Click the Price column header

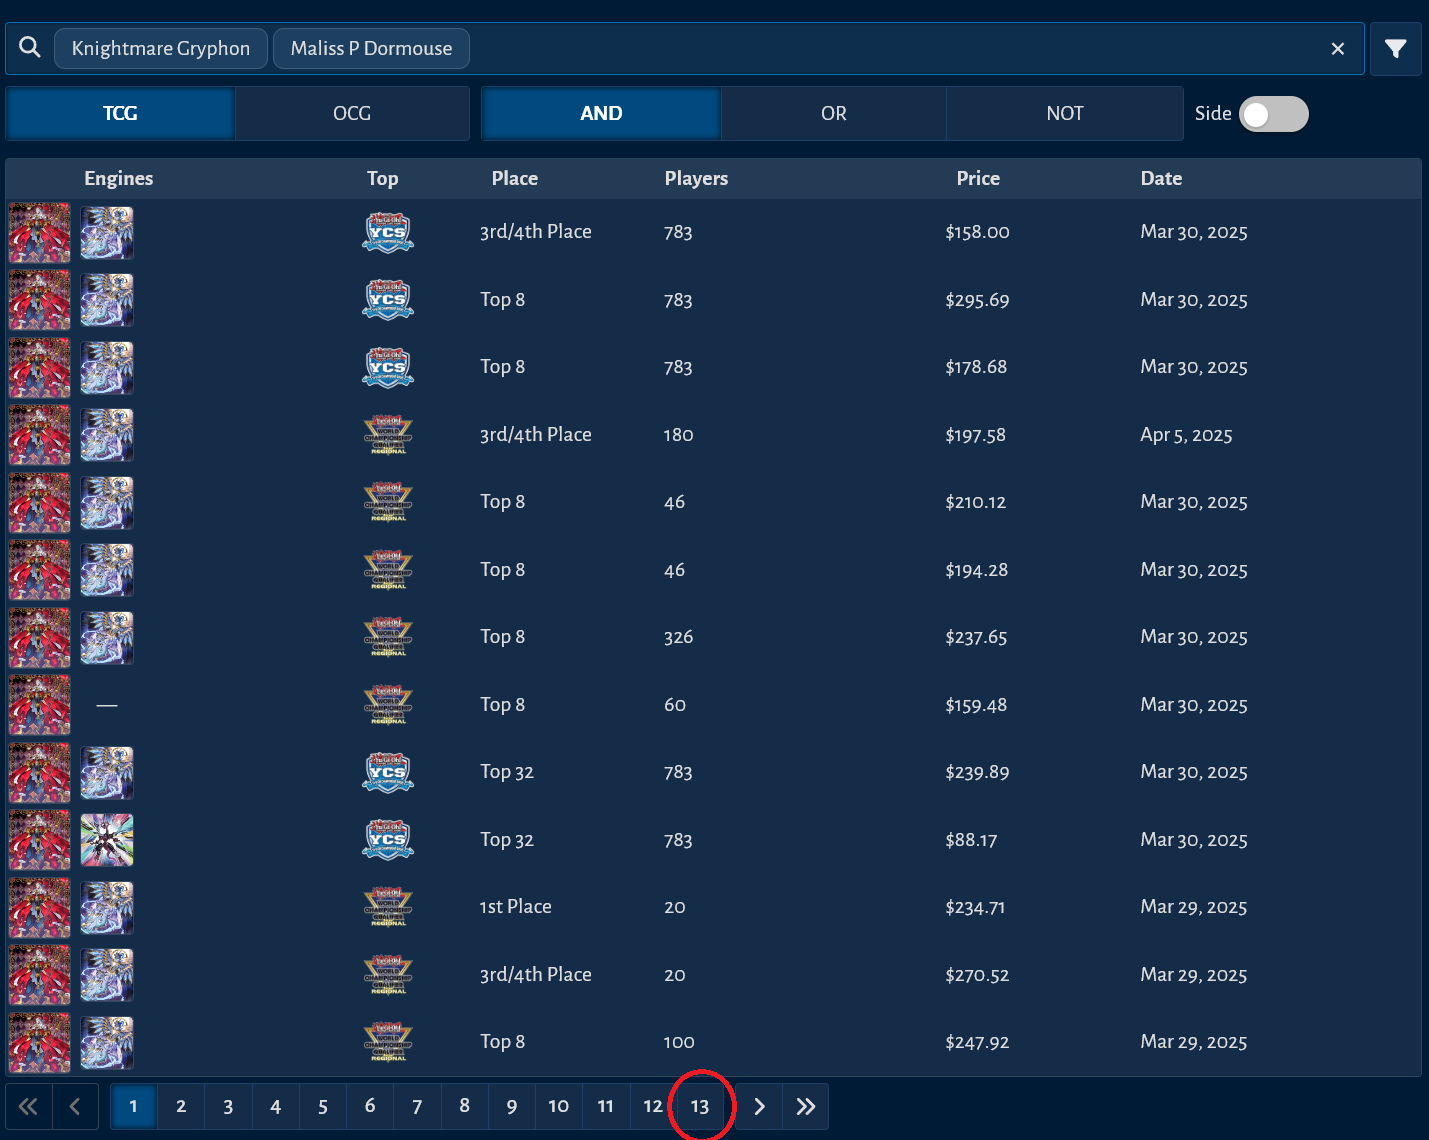[978, 178]
